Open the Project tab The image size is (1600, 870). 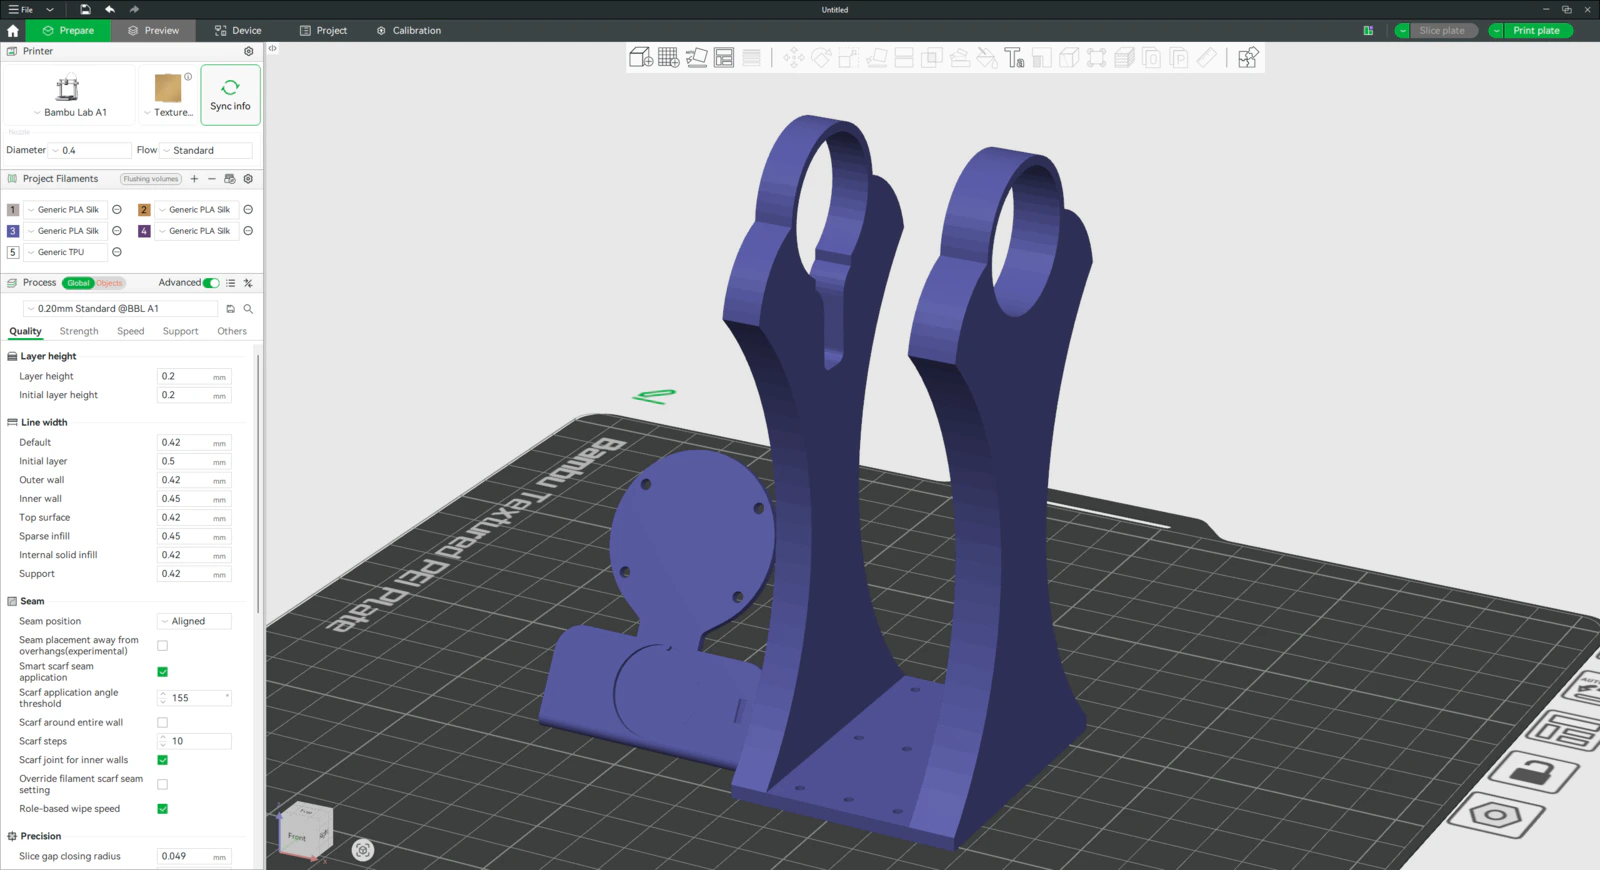click(x=323, y=31)
